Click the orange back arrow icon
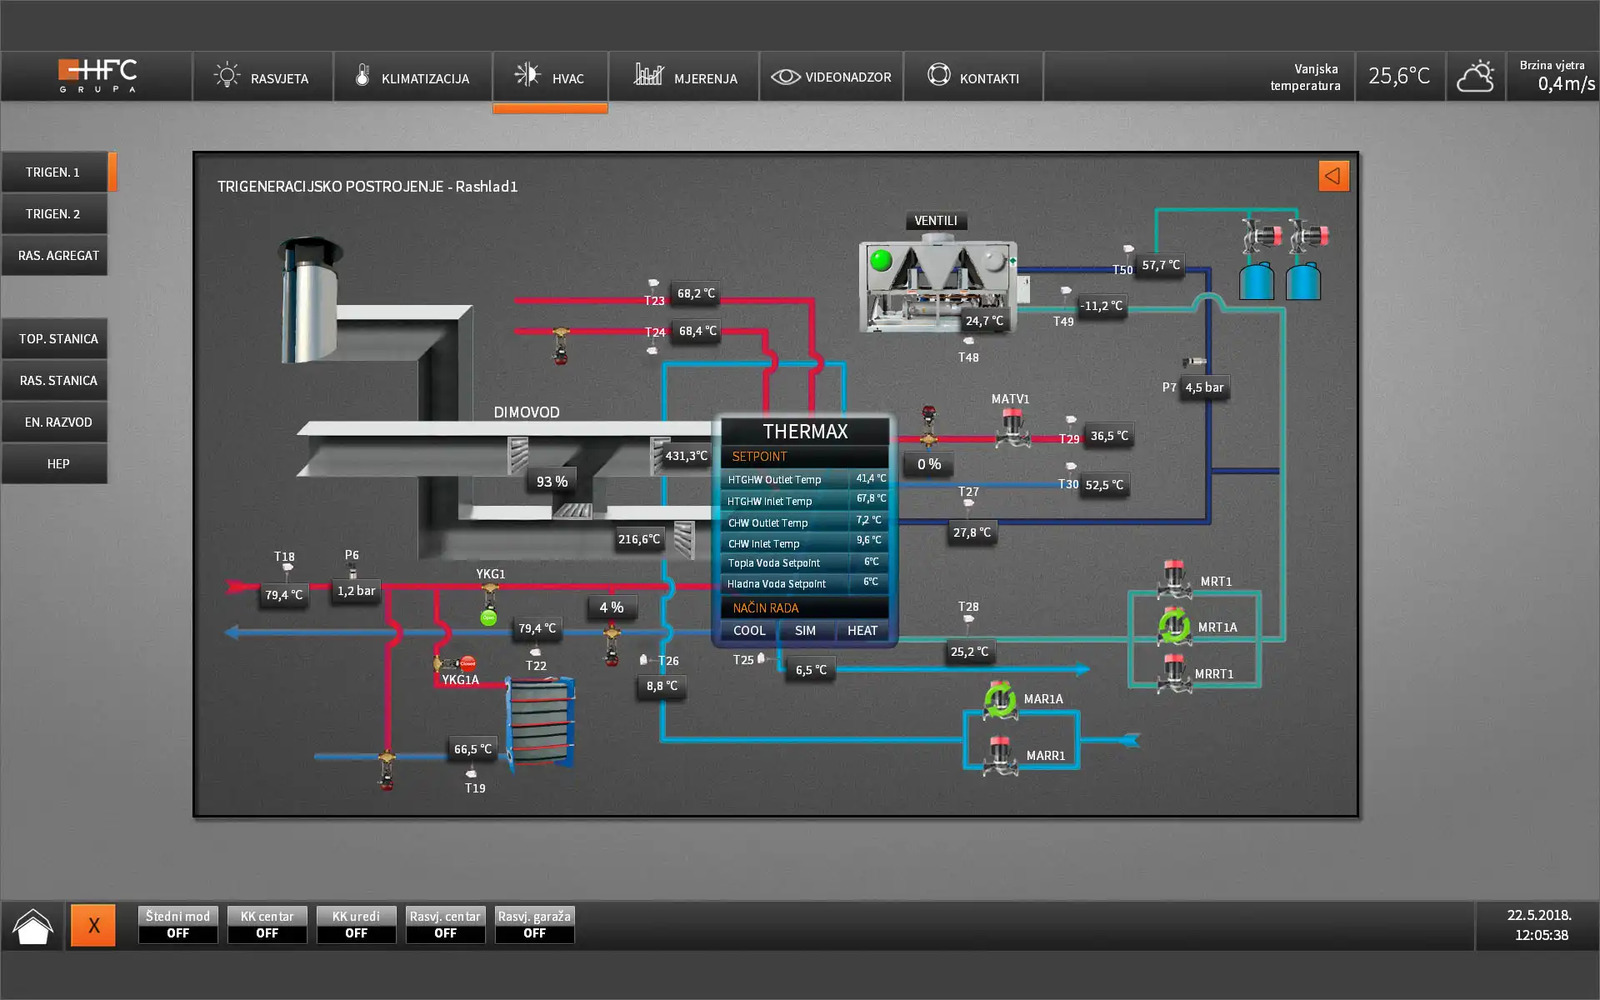This screenshot has width=1600, height=1000. tap(1333, 176)
